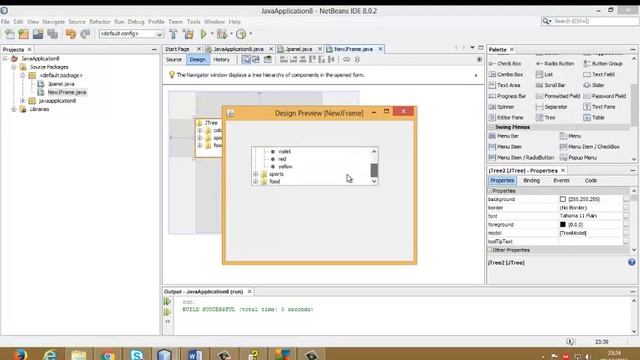Expand the Libraries node

point(14,109)
